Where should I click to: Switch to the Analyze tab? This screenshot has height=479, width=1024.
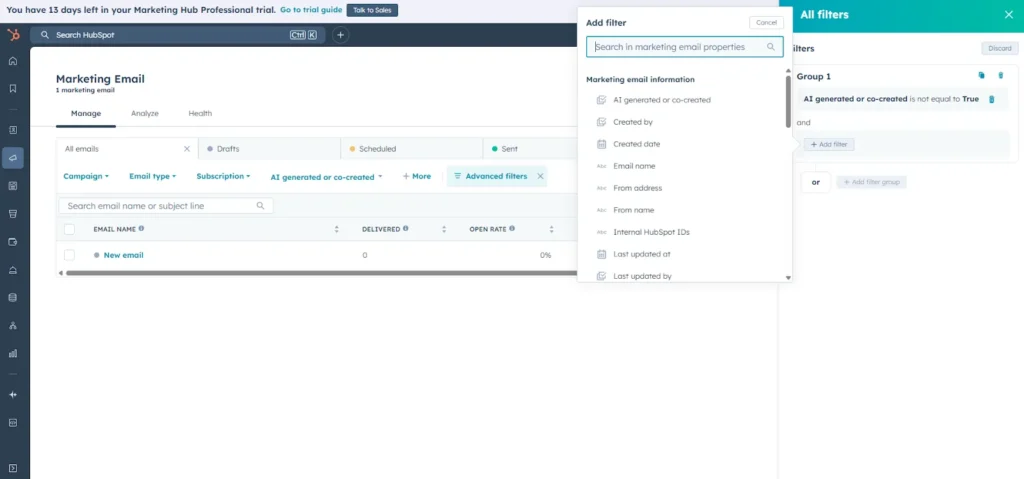pos(145,114)
